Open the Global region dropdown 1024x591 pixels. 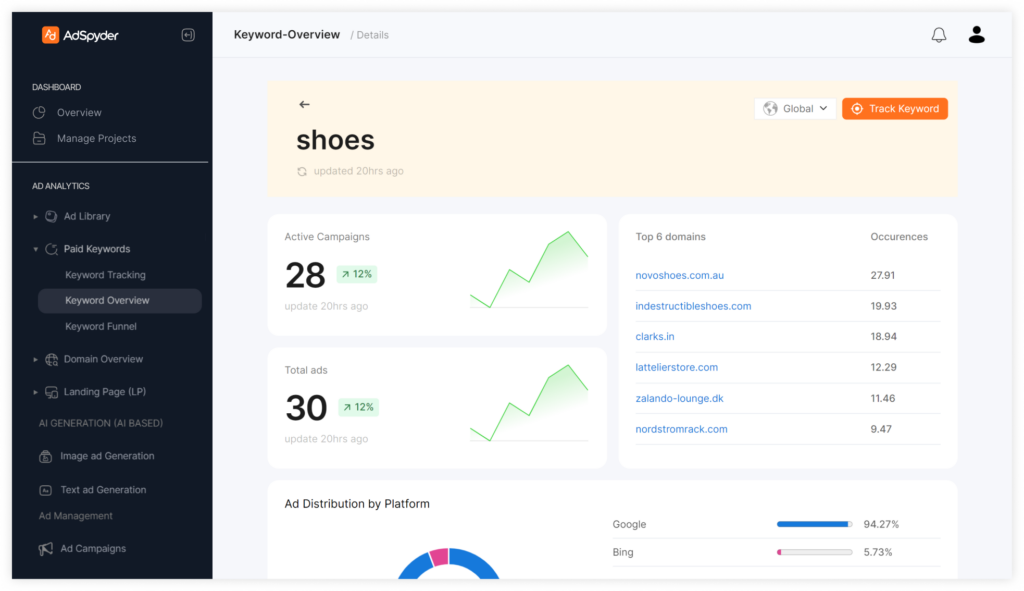pyautogui.click(x=795, y=108)
